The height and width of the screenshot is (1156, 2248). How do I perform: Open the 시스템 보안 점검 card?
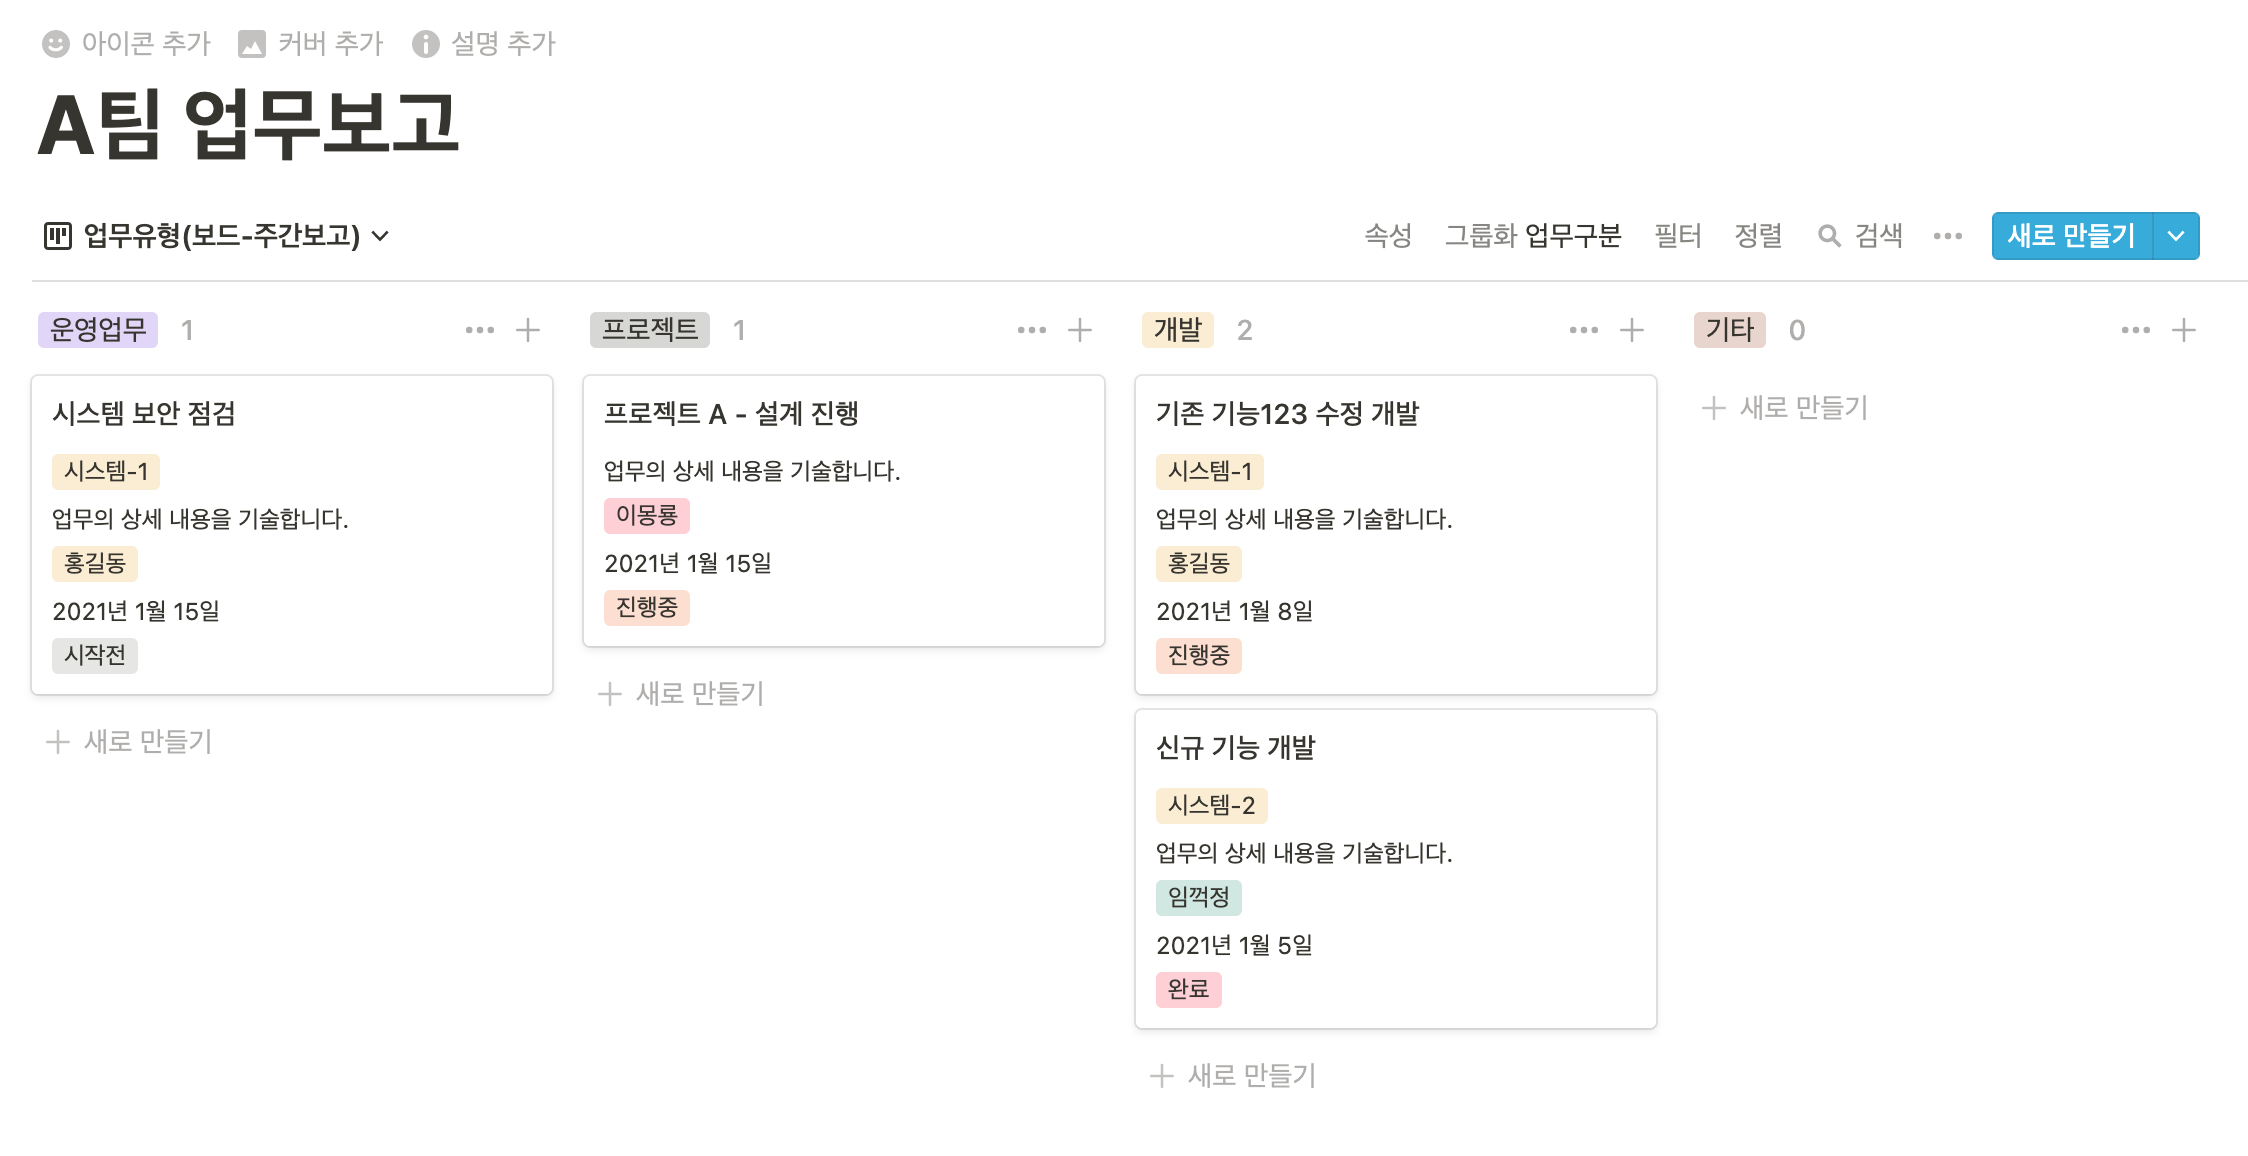[x=144, y=414]
